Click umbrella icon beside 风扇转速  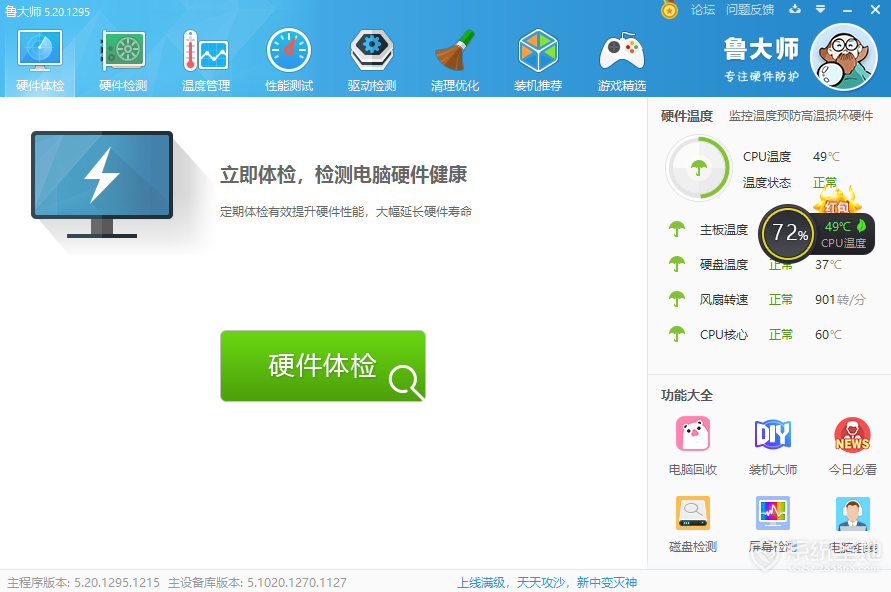click(677, 299)
